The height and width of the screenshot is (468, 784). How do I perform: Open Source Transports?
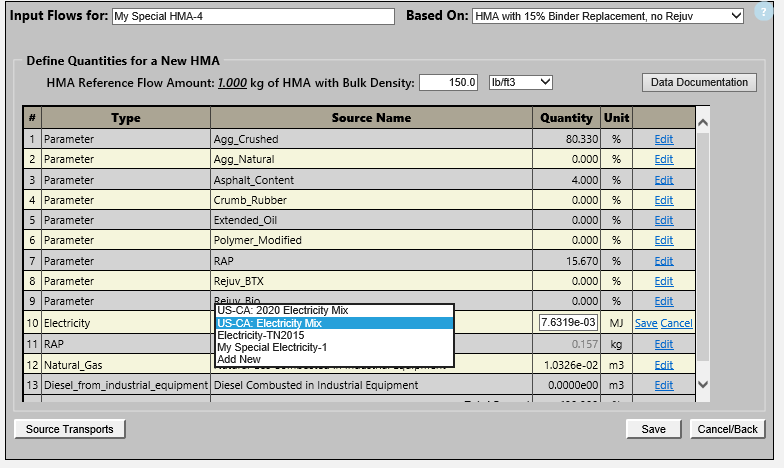click(70, 429)
